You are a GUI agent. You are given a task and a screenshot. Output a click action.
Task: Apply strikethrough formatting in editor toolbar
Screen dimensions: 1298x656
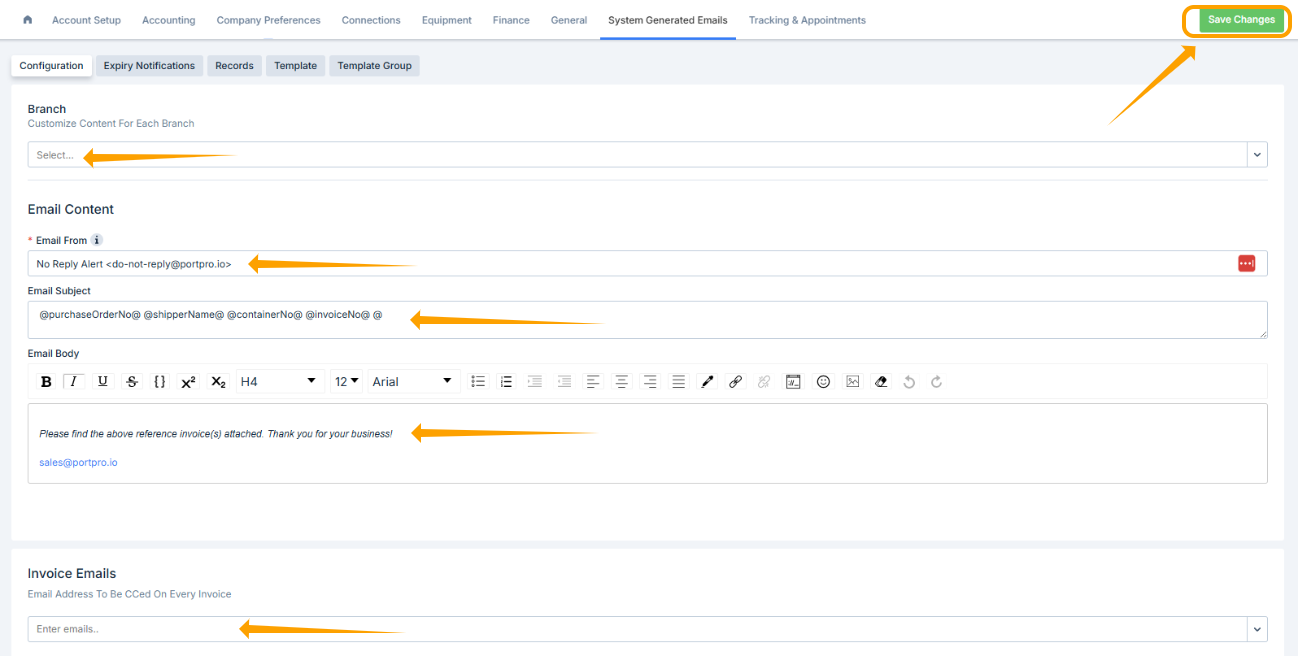click(132, 382)
